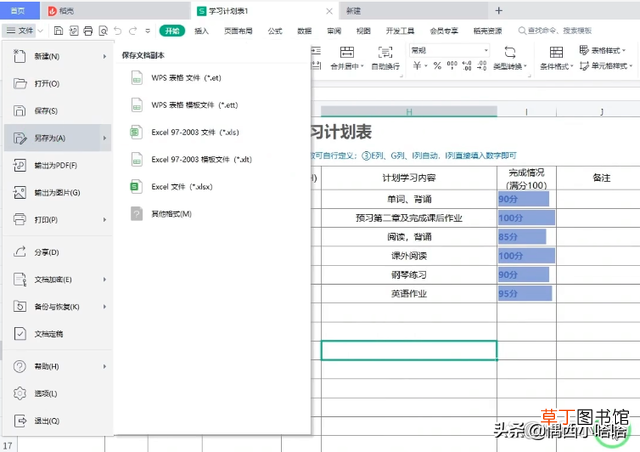Expand the 新建(N) submenu arrow
The image size is (640, 452).
click(x=104, y=56)
